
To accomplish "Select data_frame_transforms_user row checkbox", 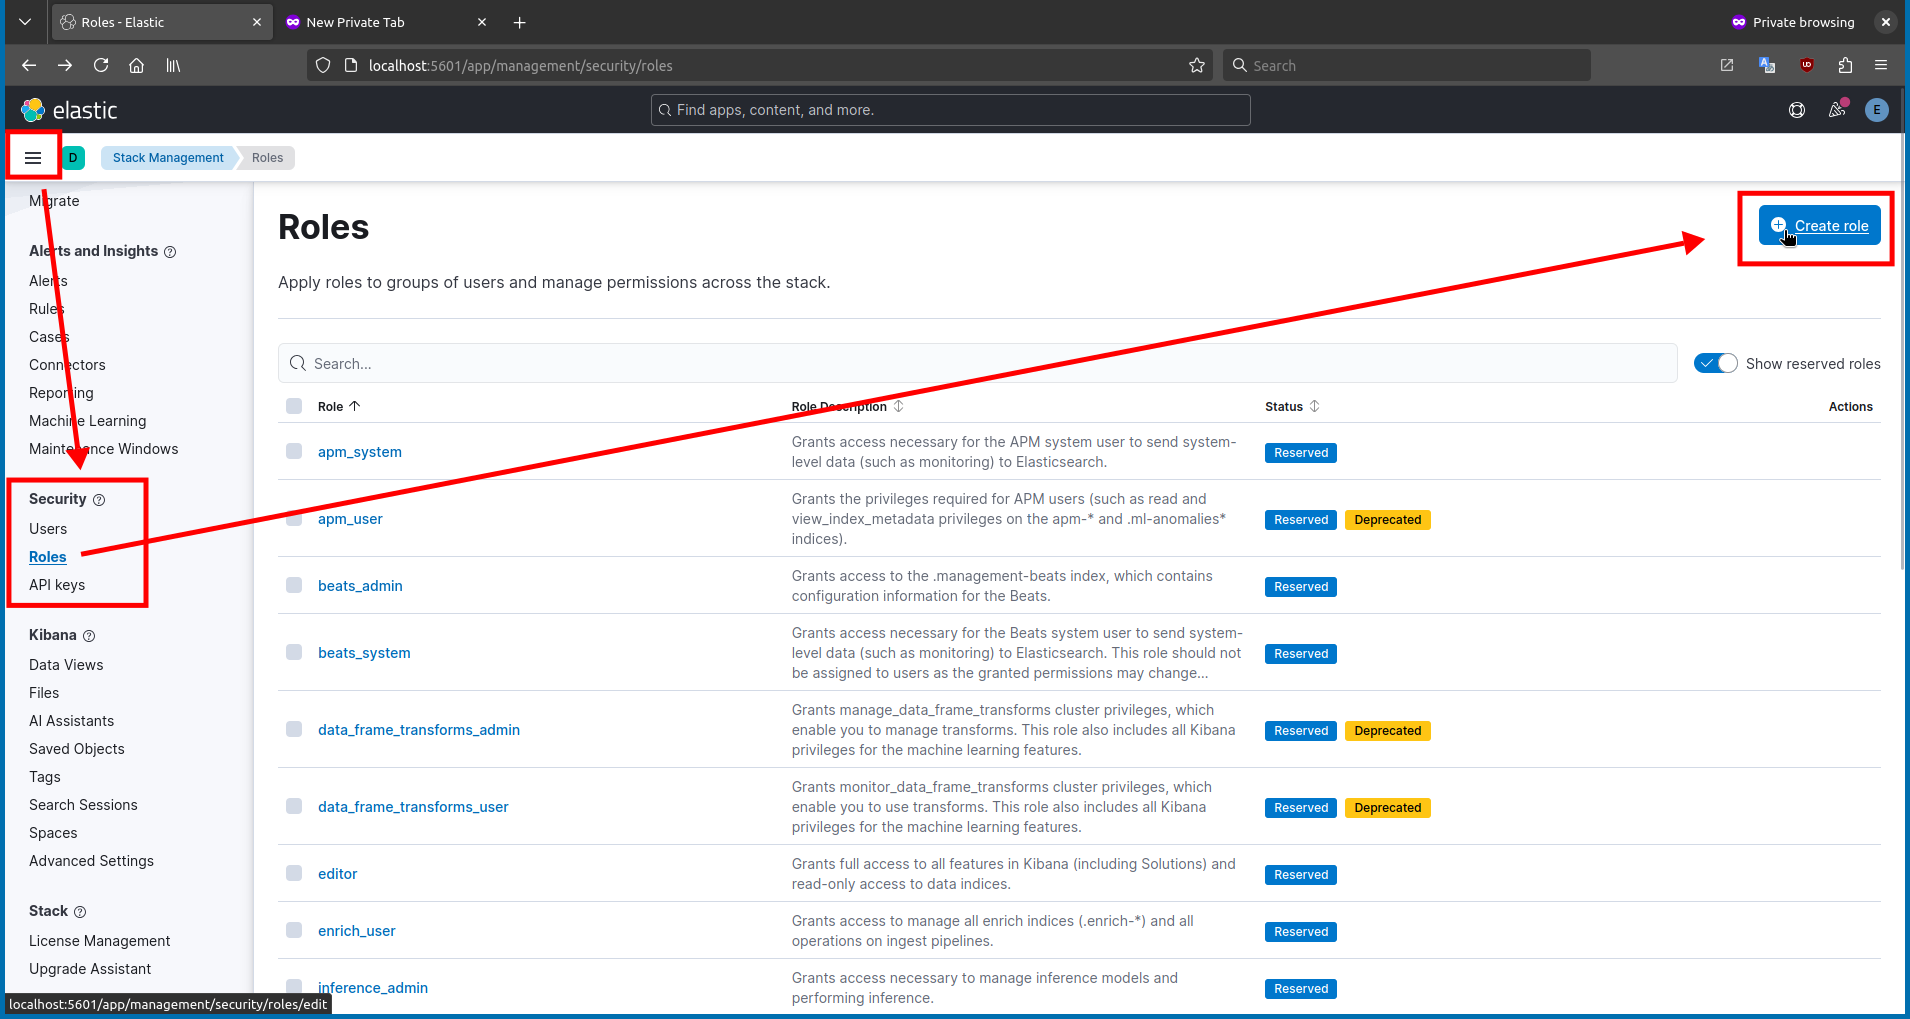I will (294, 806).
